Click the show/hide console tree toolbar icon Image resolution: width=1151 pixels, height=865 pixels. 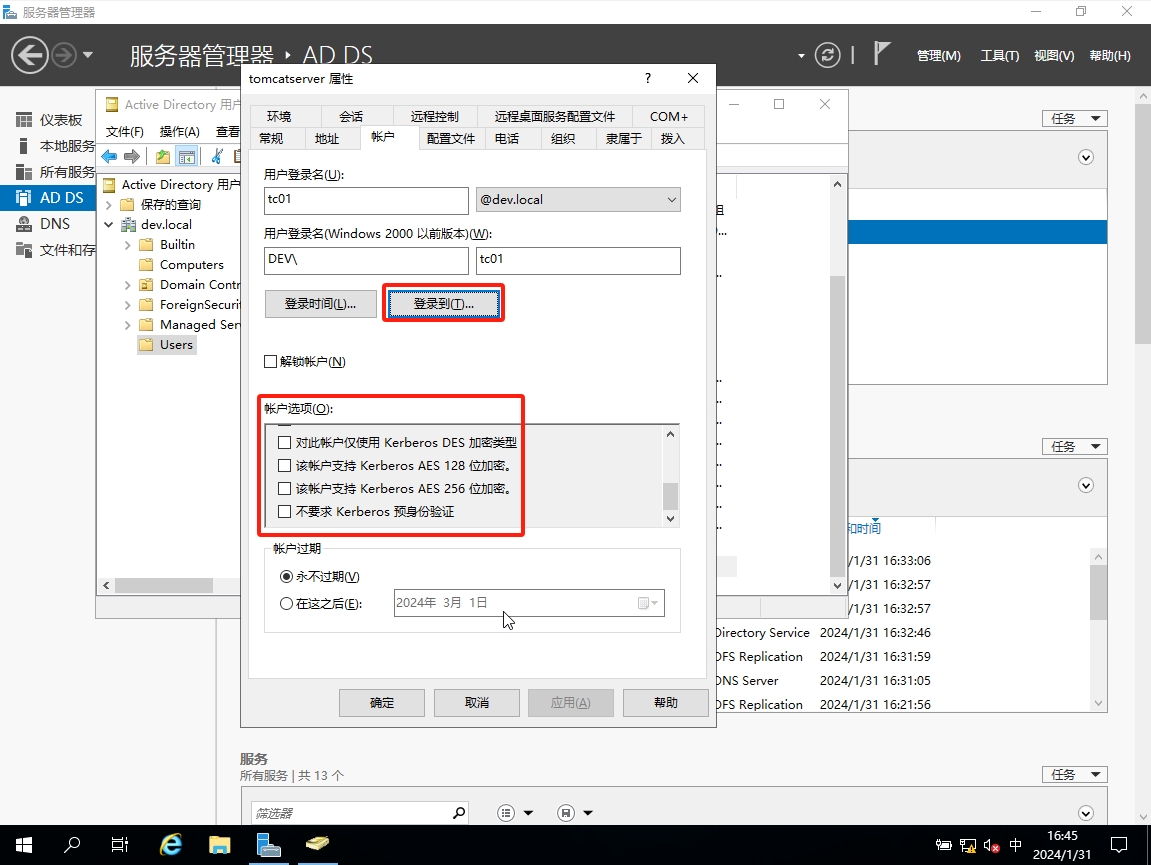coord(186,156)
